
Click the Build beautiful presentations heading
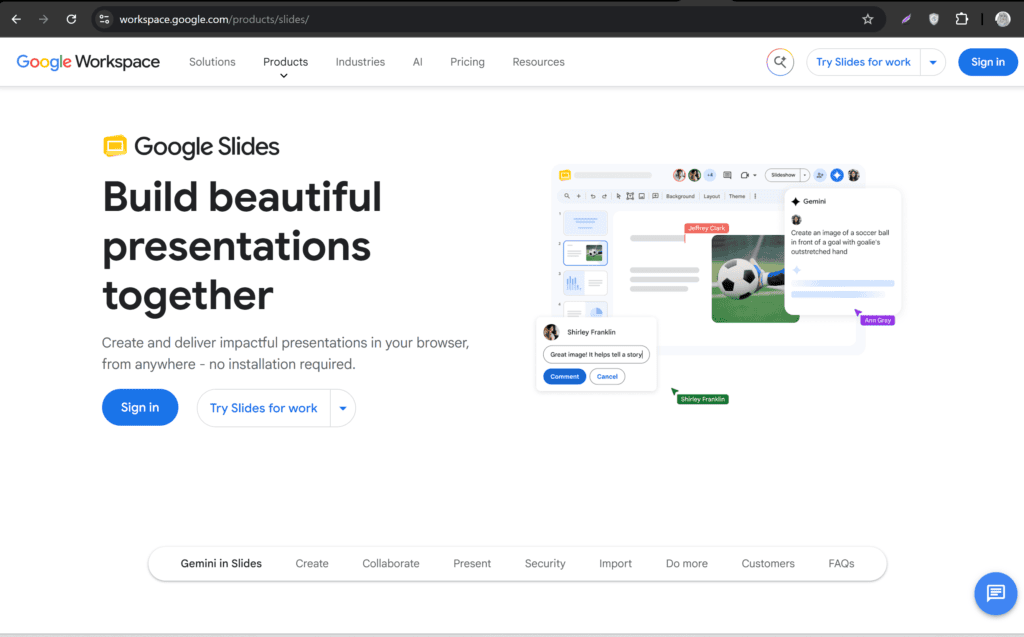click(242, 246)
